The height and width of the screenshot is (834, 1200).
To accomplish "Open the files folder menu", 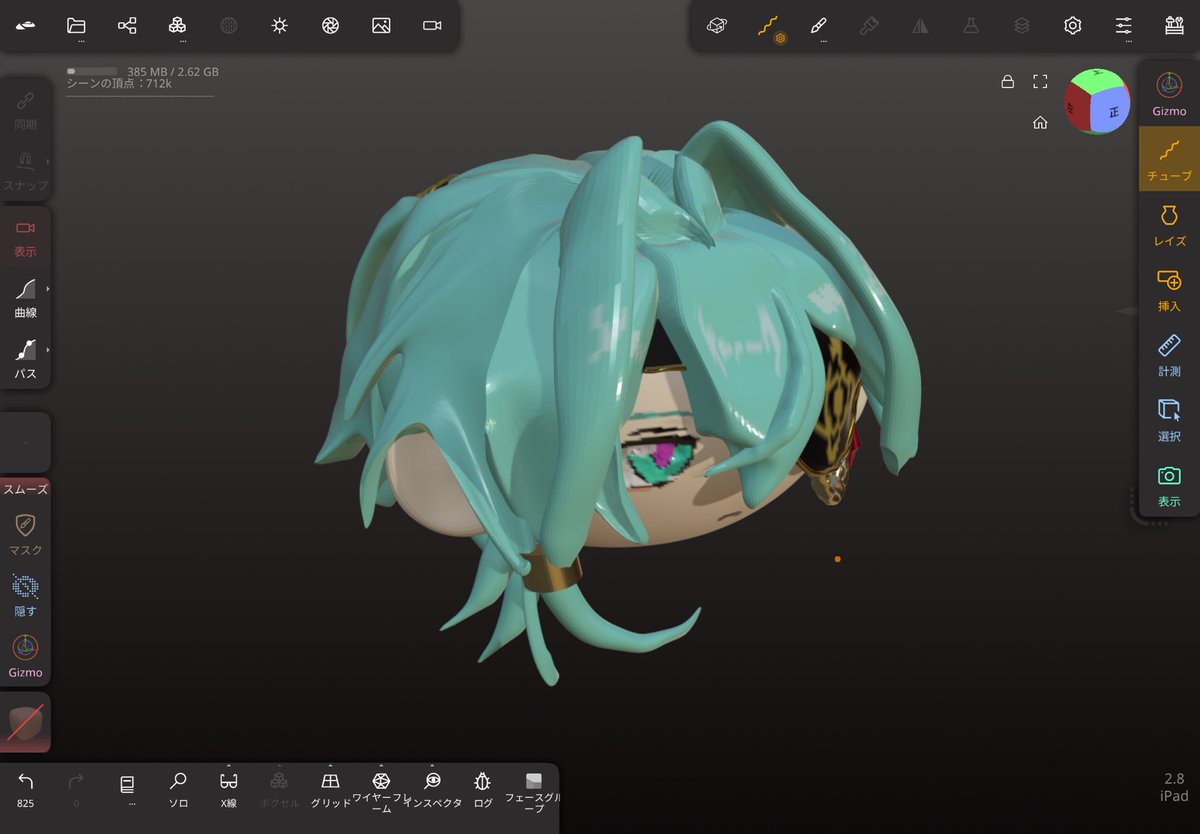I will tap(76, 25).
